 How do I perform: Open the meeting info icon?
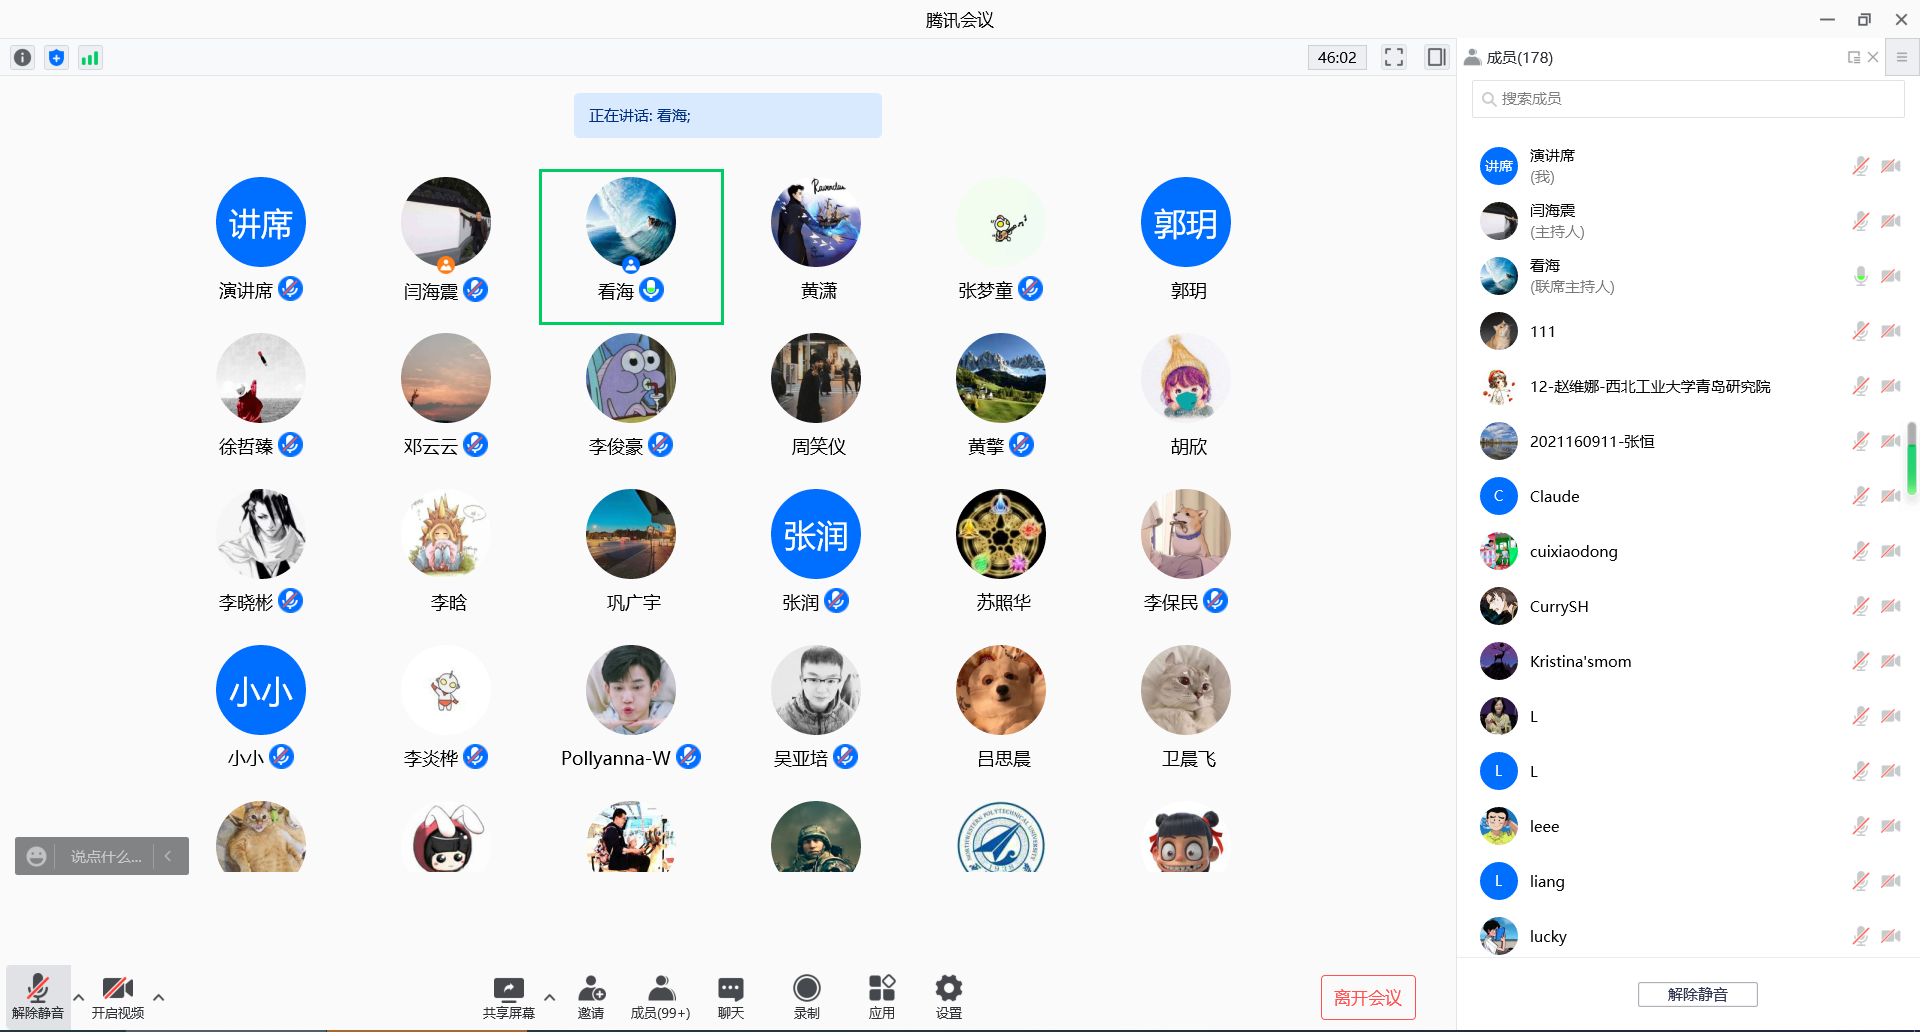pos(22,58)
